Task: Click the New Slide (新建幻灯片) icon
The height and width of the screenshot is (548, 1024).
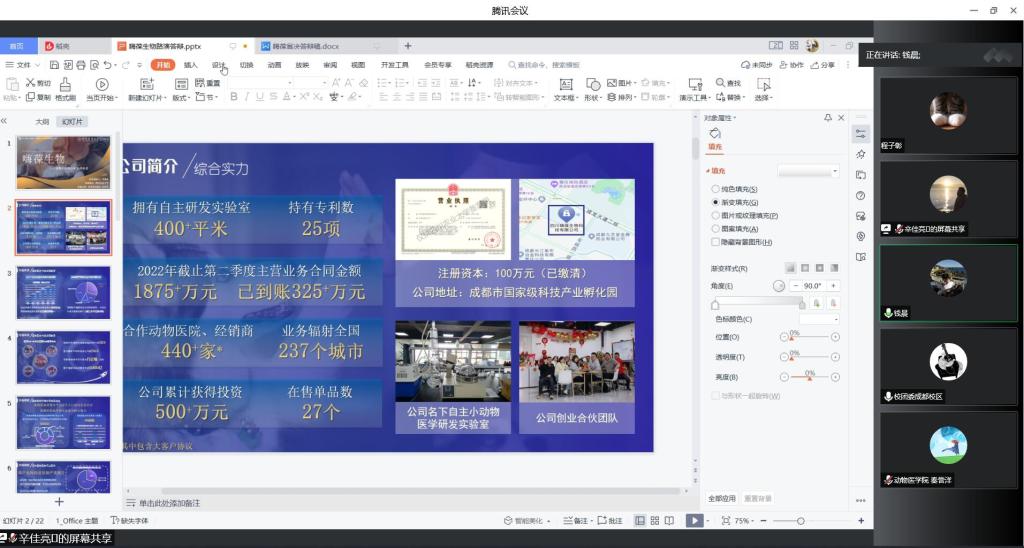Action: (145, 84)
